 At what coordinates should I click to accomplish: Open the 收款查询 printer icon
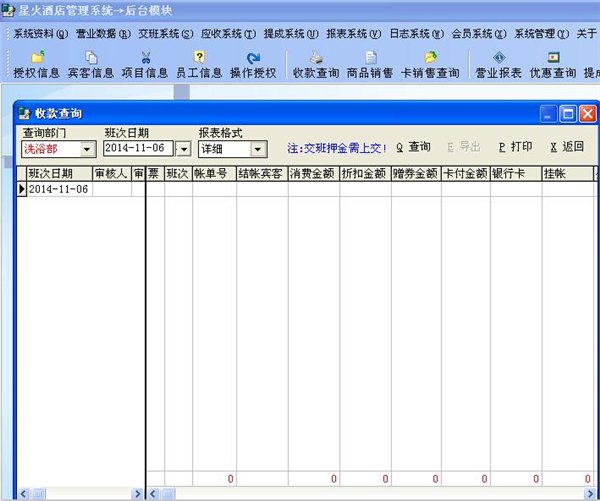click(x=316, y=58)
